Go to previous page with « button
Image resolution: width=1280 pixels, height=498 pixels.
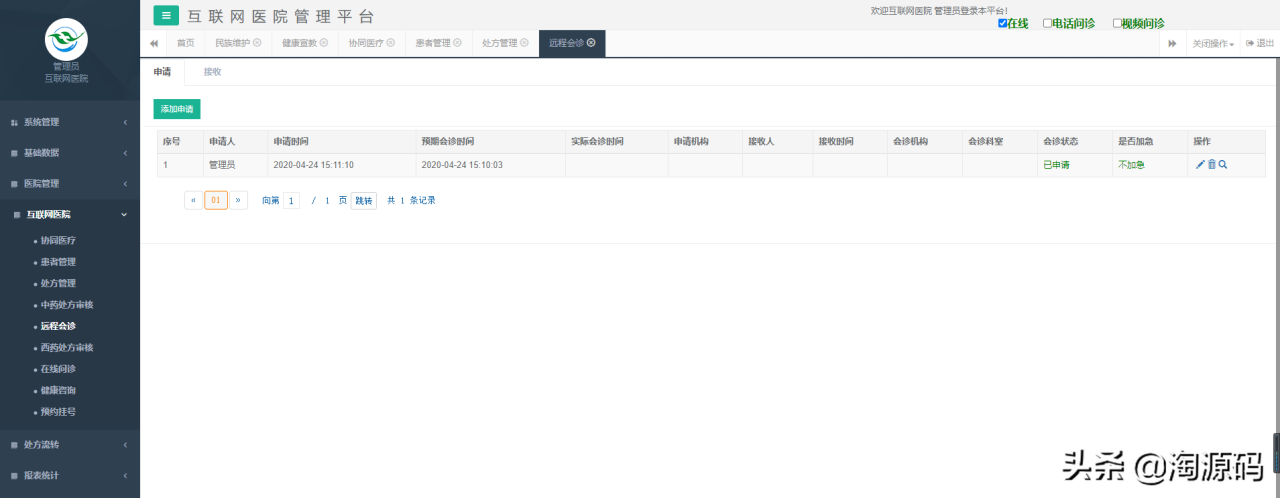tap(194, 200)
